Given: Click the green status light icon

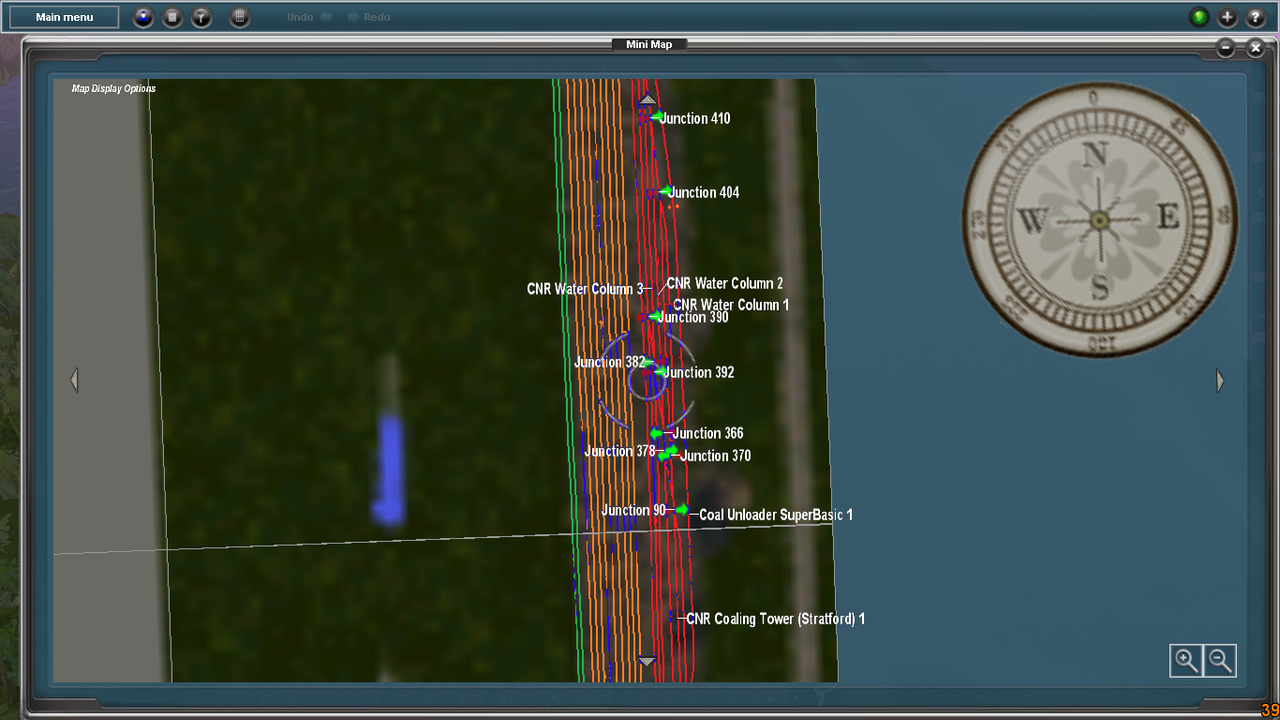Looking at the screenshot, I should tap(1199, 17).
